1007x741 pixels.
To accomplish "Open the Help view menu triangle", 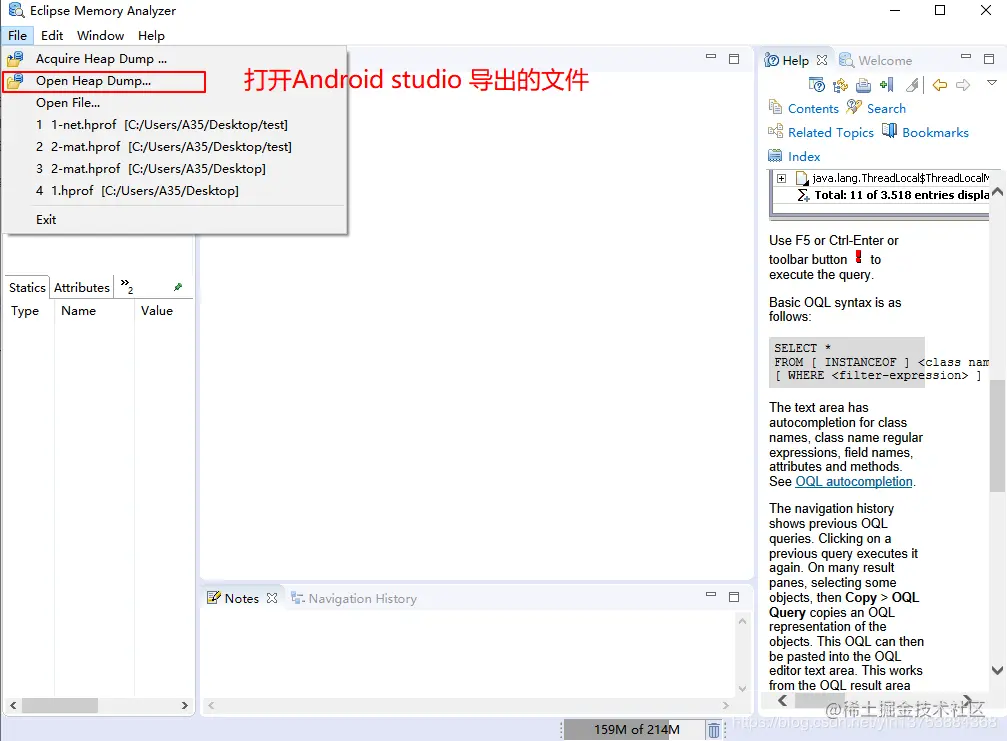I will point(992,82).
